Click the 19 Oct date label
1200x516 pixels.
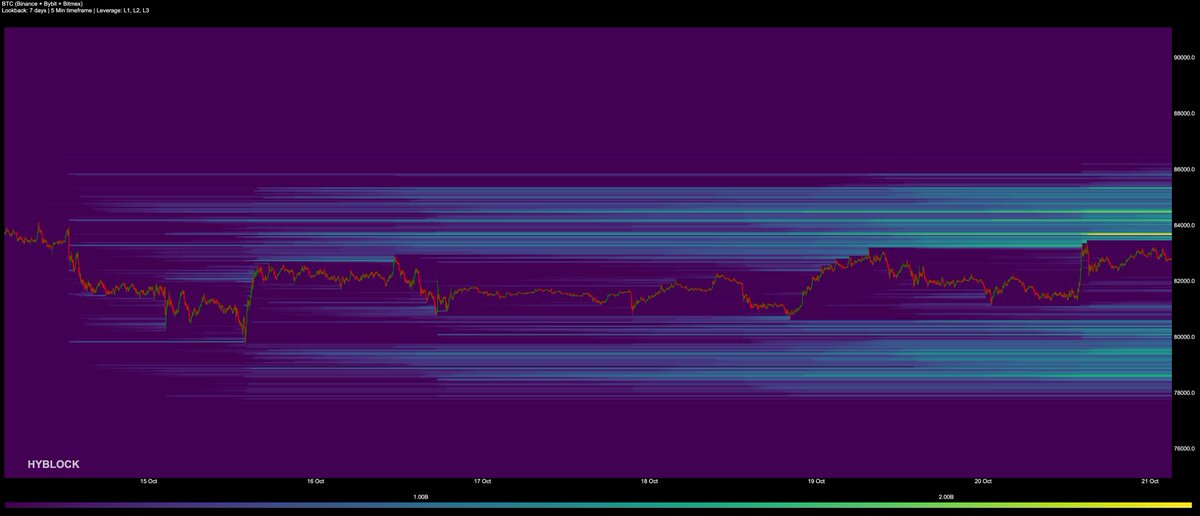[816, 482]
